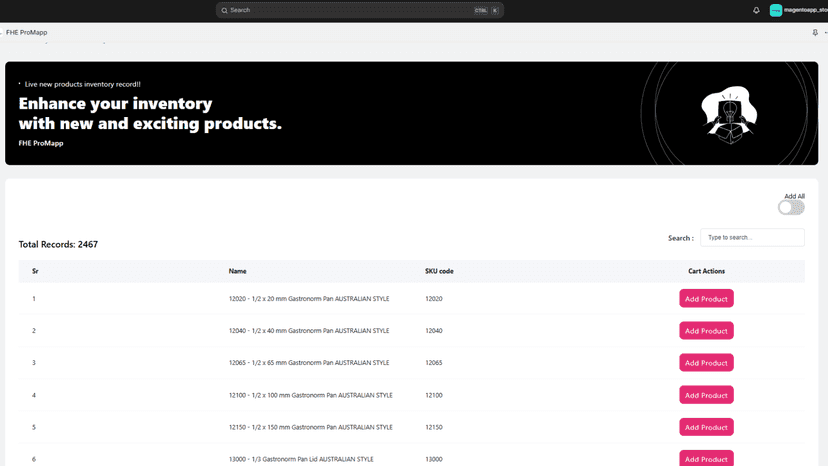Click the Name column header

coord(237,271)
